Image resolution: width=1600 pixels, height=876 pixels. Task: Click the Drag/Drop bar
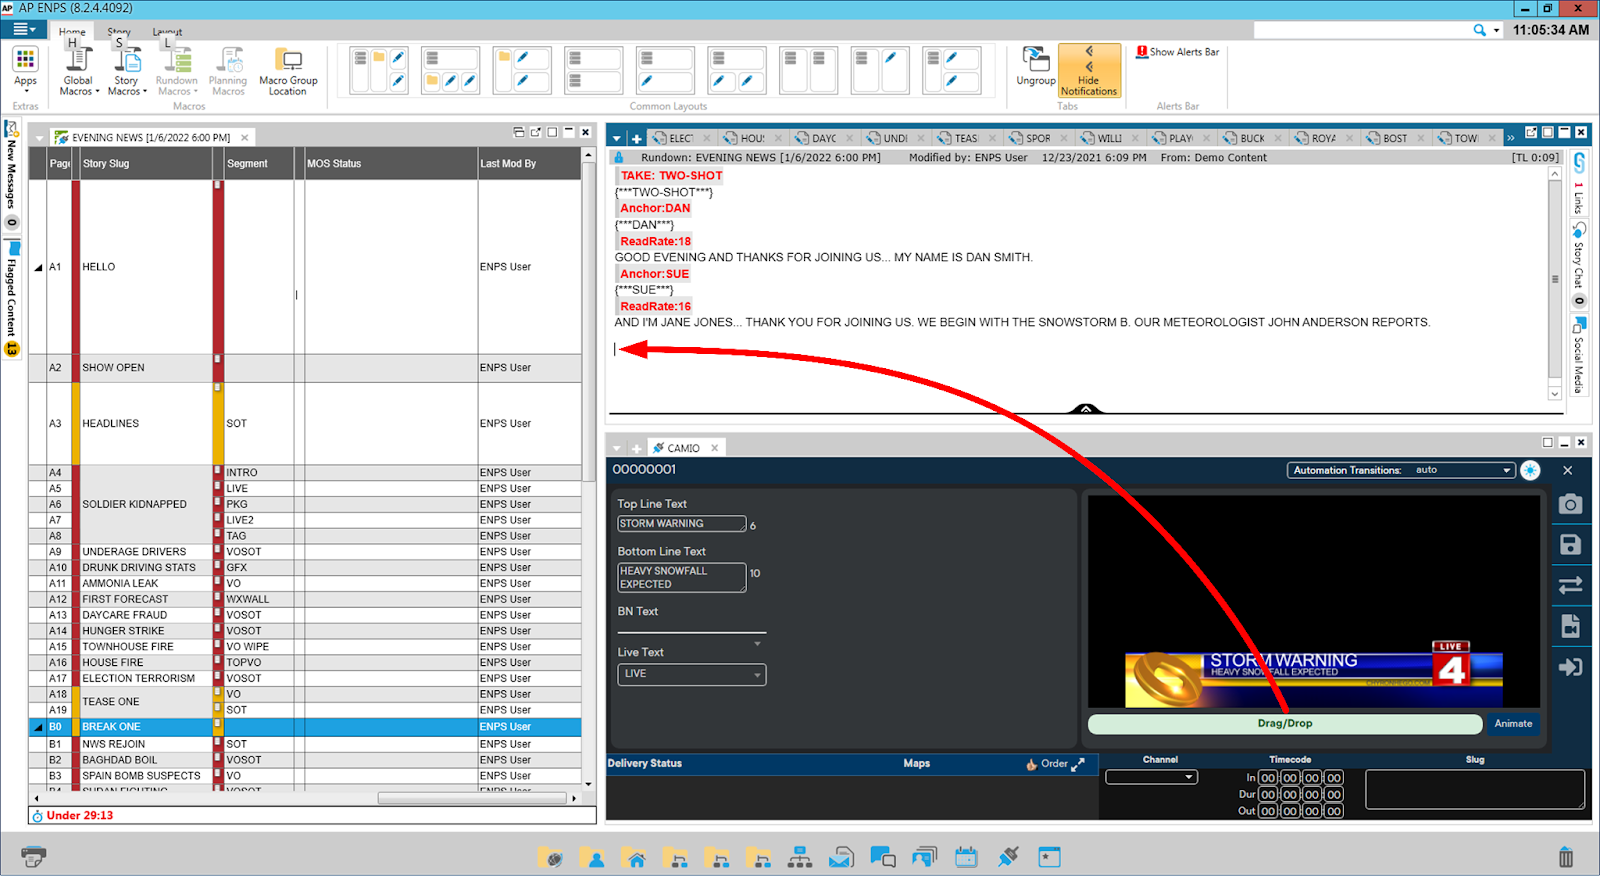(x=1284, y=724)
